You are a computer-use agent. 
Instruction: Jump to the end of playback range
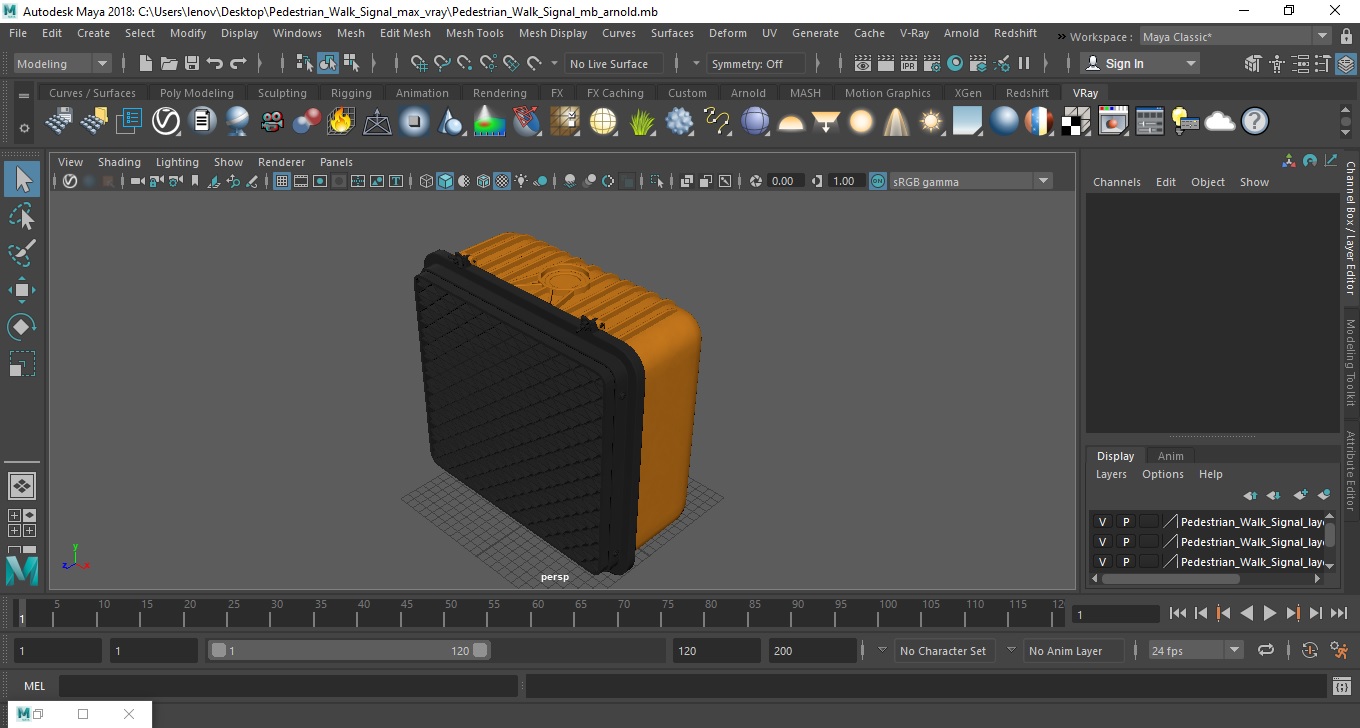point(1338,613)
